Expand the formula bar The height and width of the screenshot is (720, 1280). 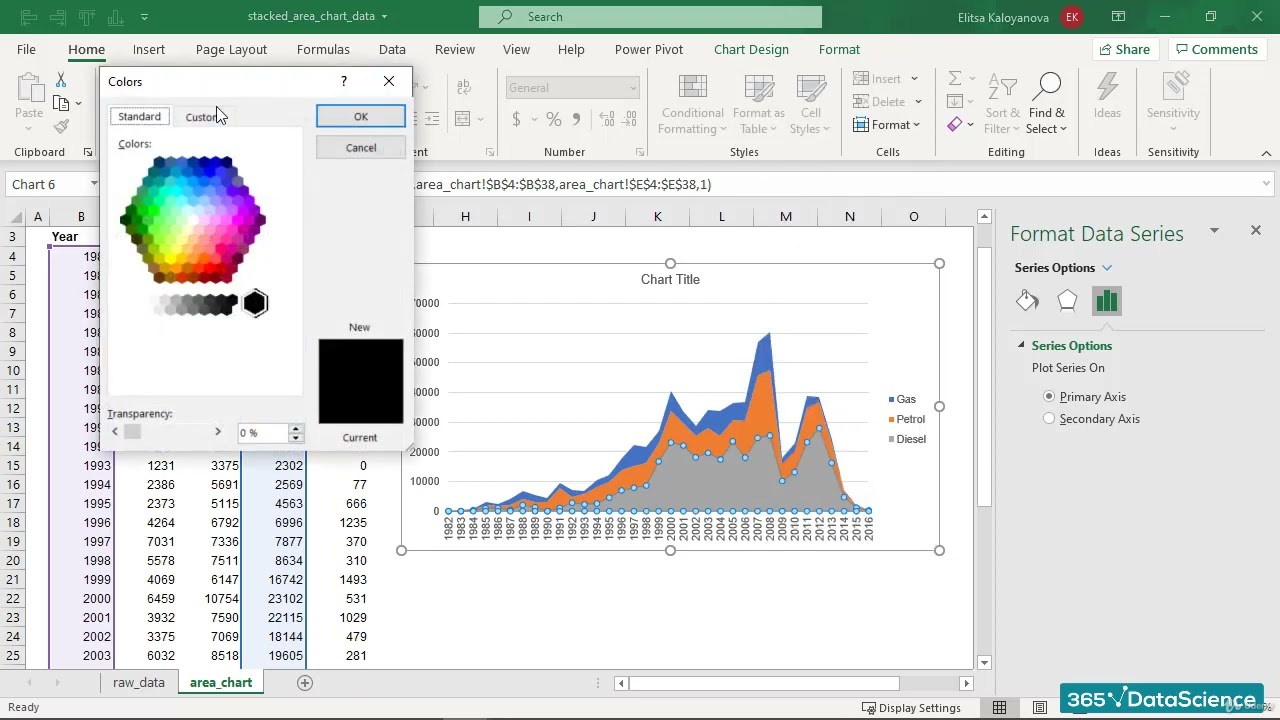pyautogui.click(x=1267, y=184)
